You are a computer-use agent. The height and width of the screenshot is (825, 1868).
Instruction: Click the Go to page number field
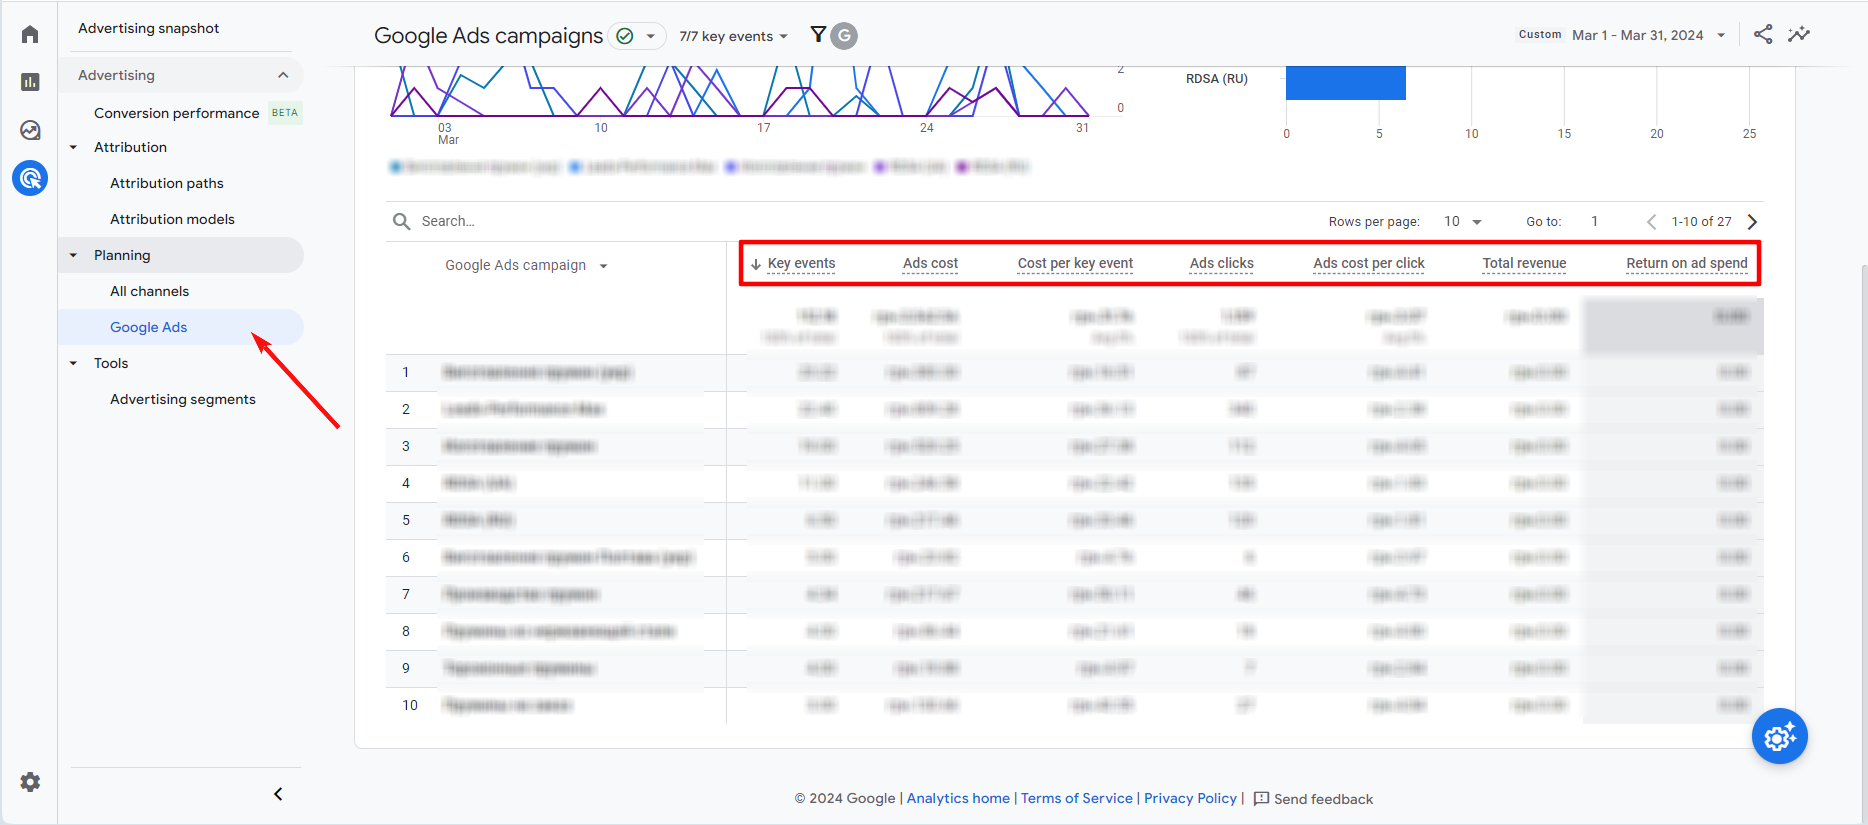(1595, 221)
